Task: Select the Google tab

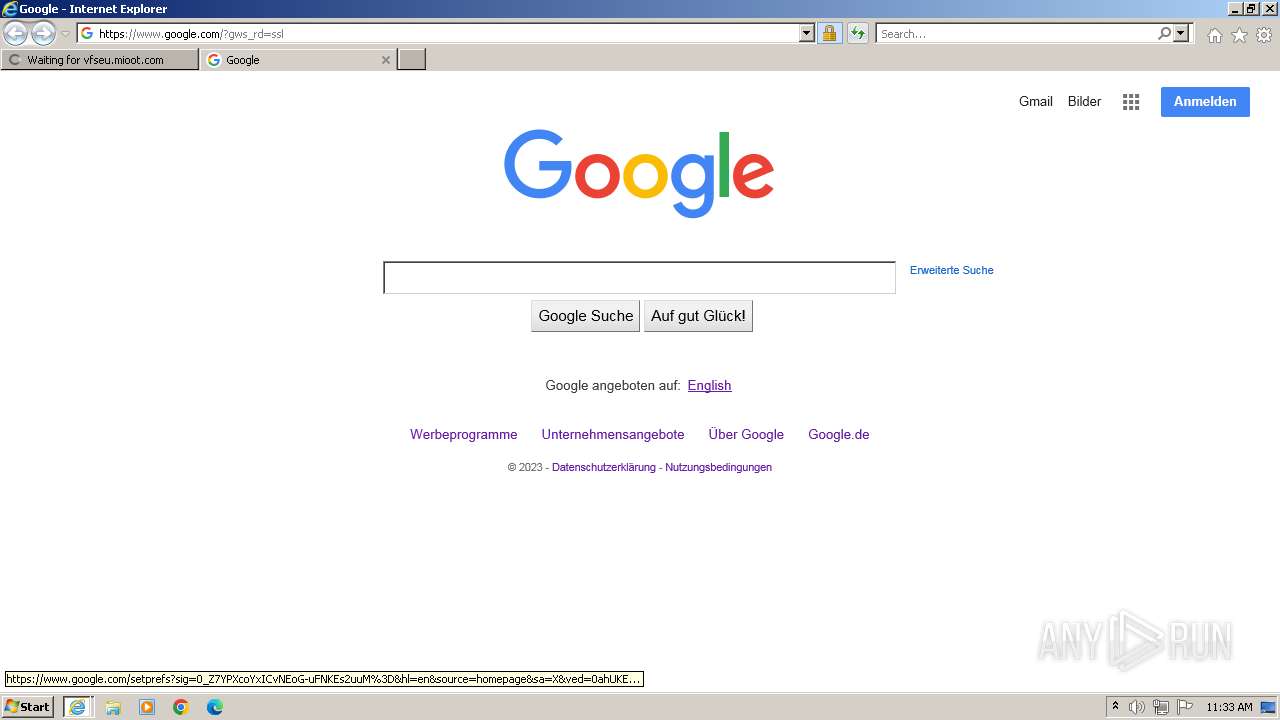Action: pos(290,60)
